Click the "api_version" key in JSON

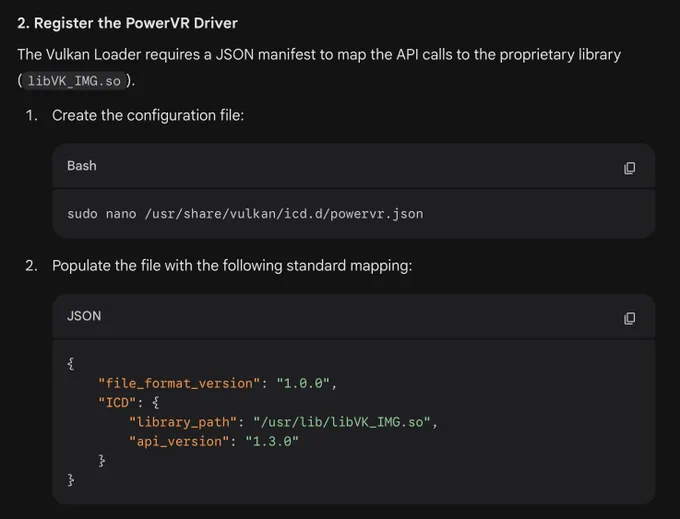[179, 441]
